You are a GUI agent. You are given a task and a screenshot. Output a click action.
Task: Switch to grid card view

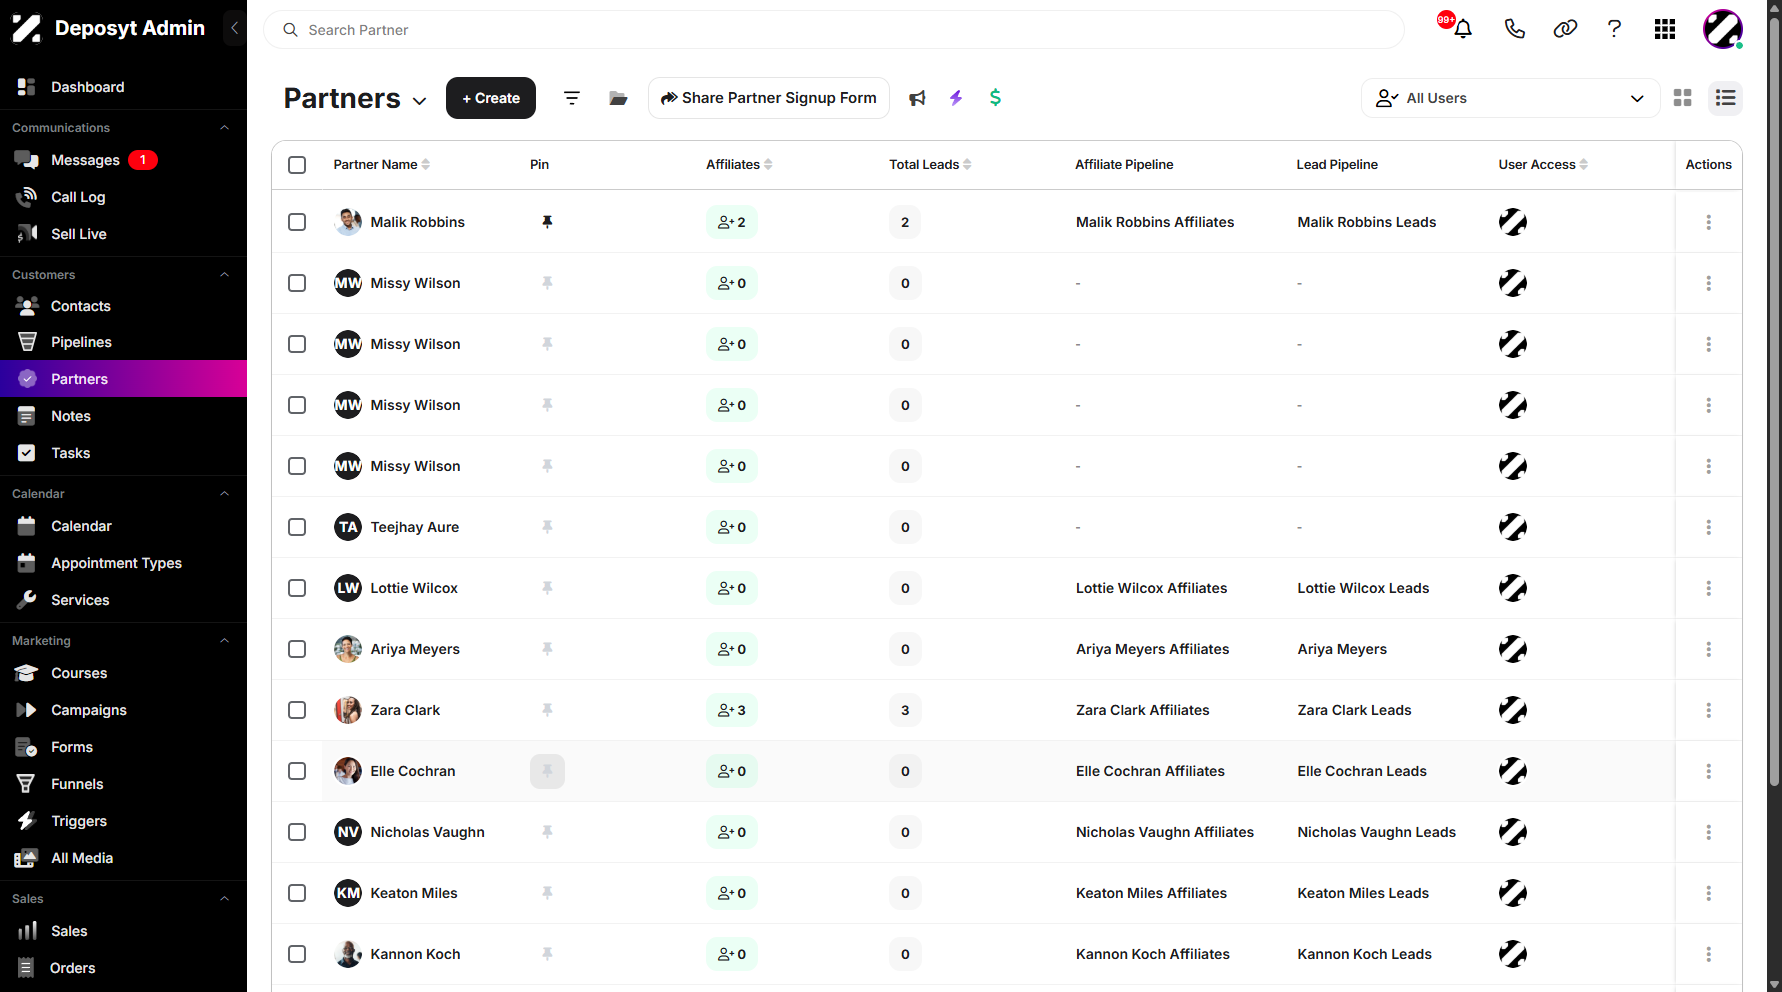[1683, 98]
